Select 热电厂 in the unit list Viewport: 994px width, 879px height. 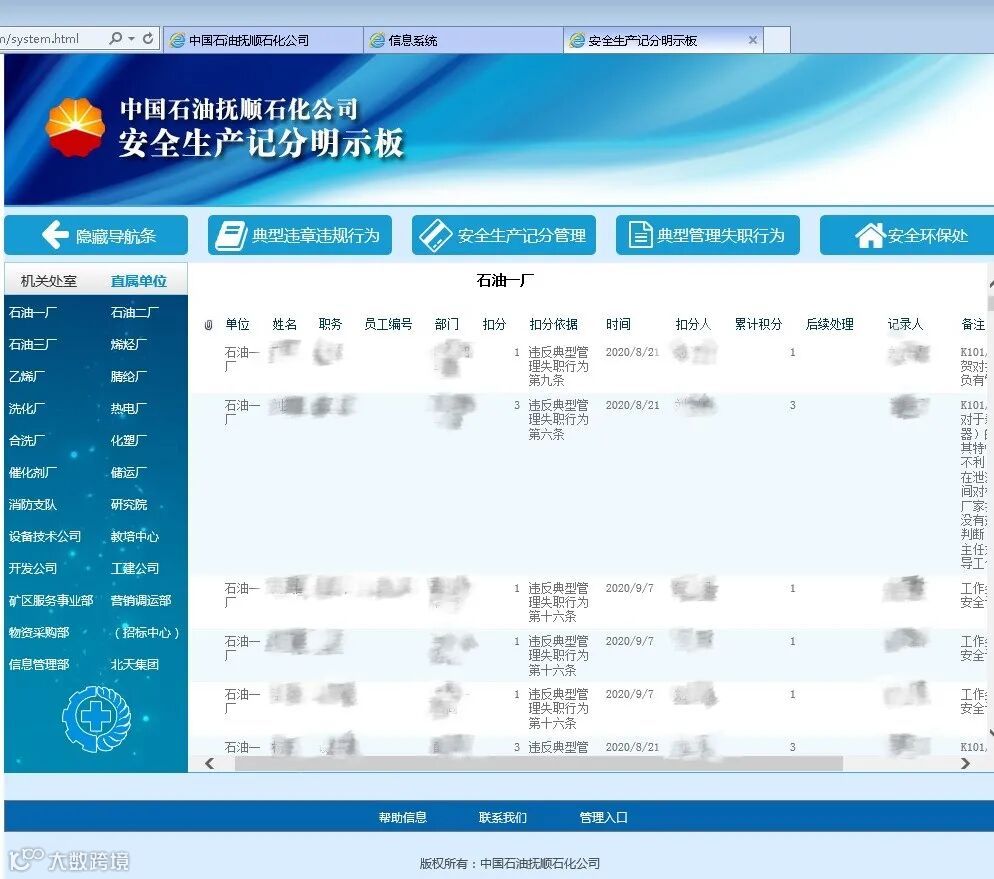click(129, 408)
